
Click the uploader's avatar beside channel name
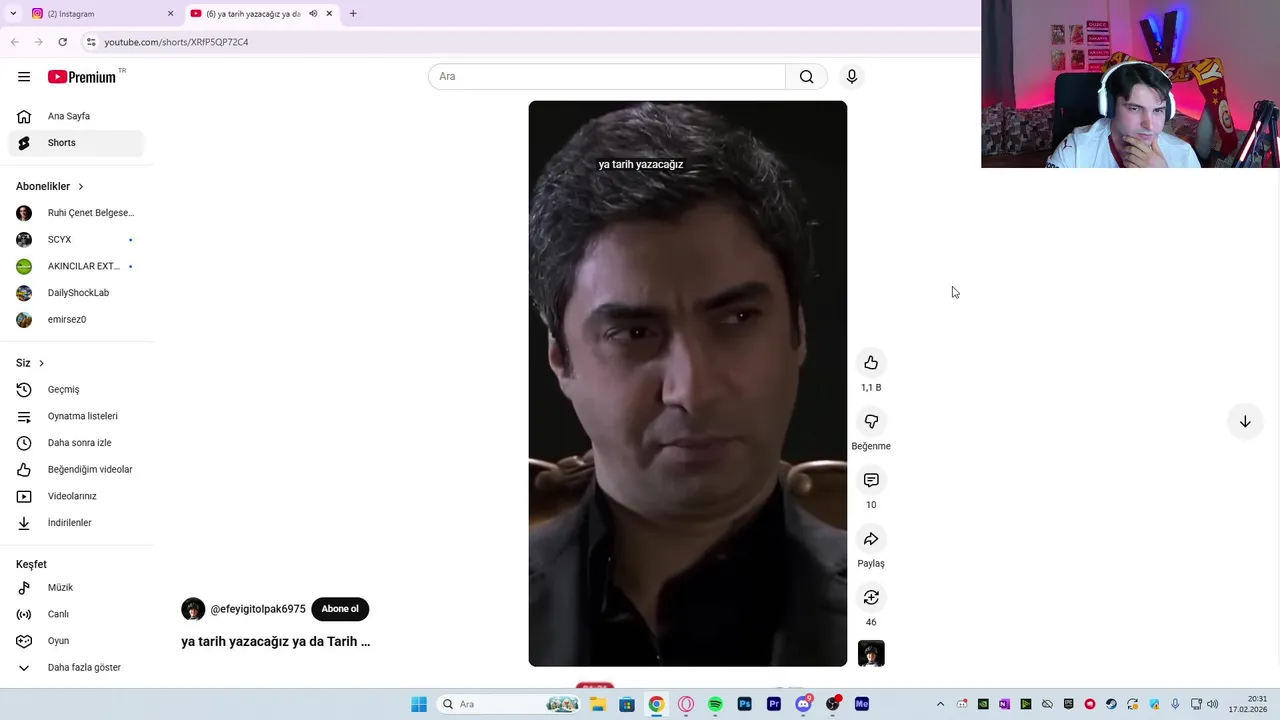pos(193,609)
